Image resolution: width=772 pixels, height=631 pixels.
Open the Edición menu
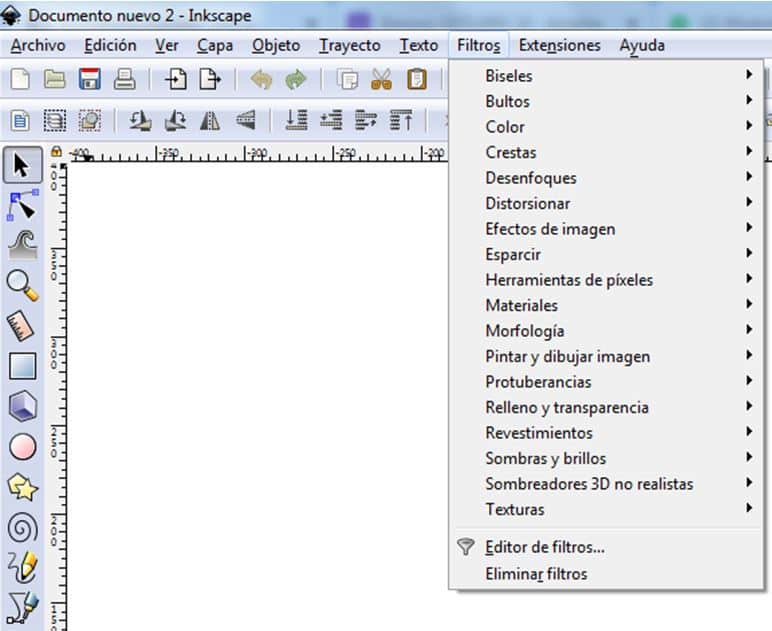pos(110,45)
